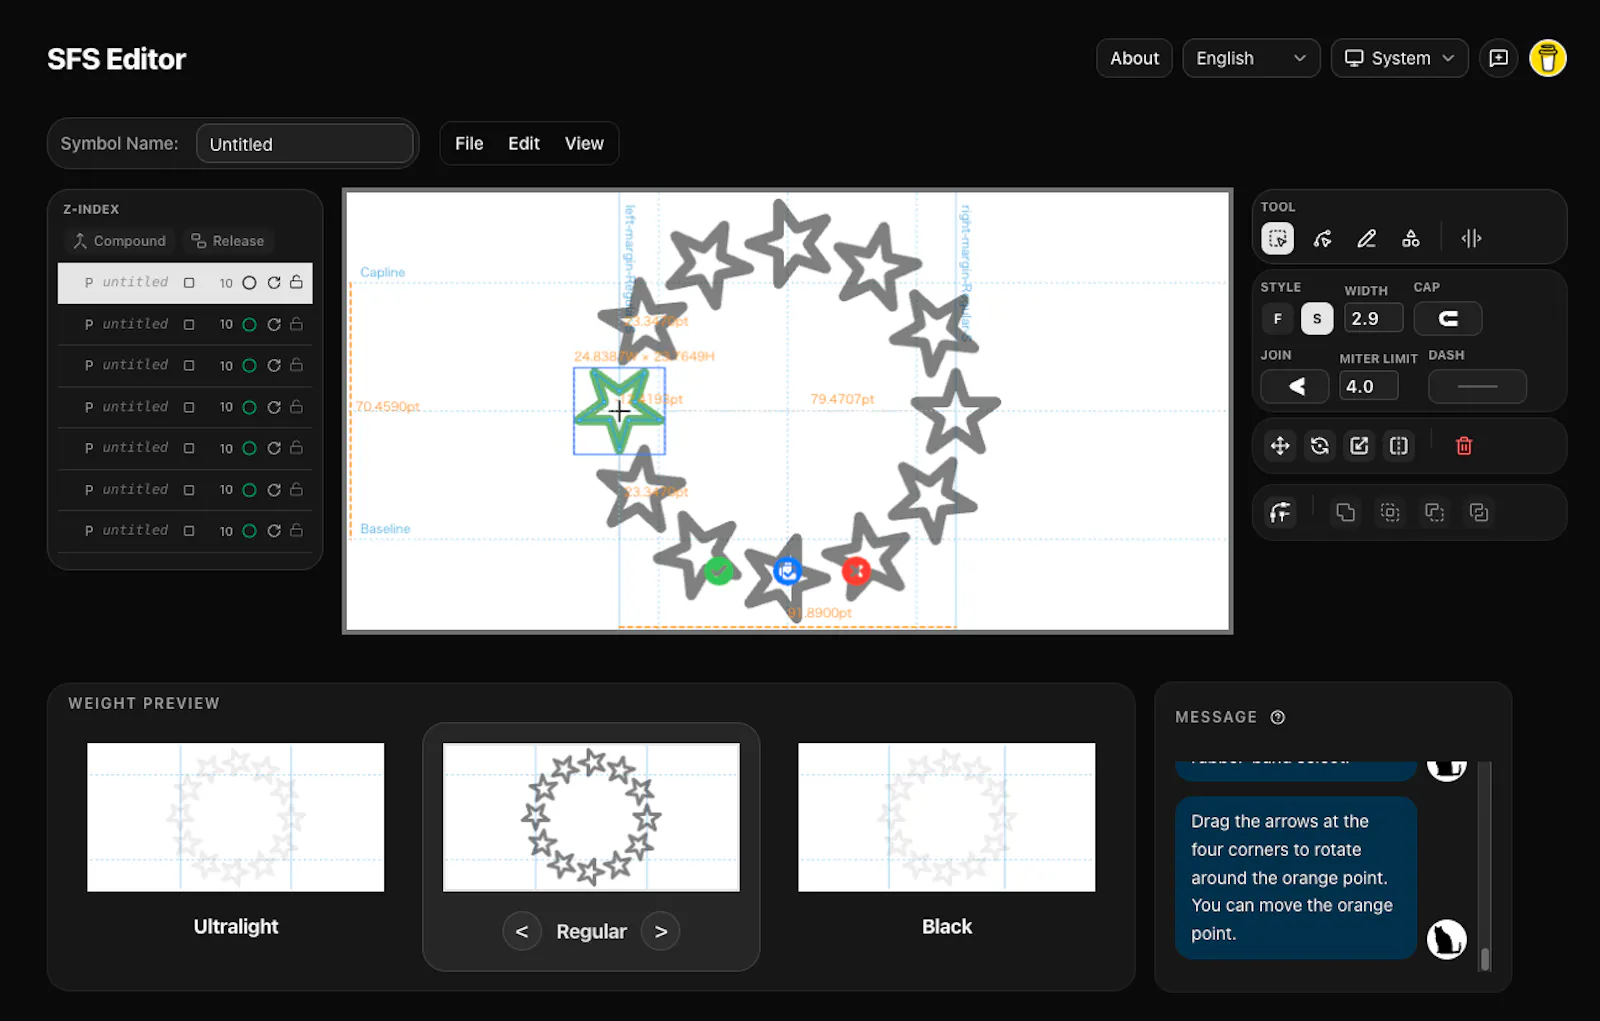
Task: Click the Release button
Action: coord(228,241)
